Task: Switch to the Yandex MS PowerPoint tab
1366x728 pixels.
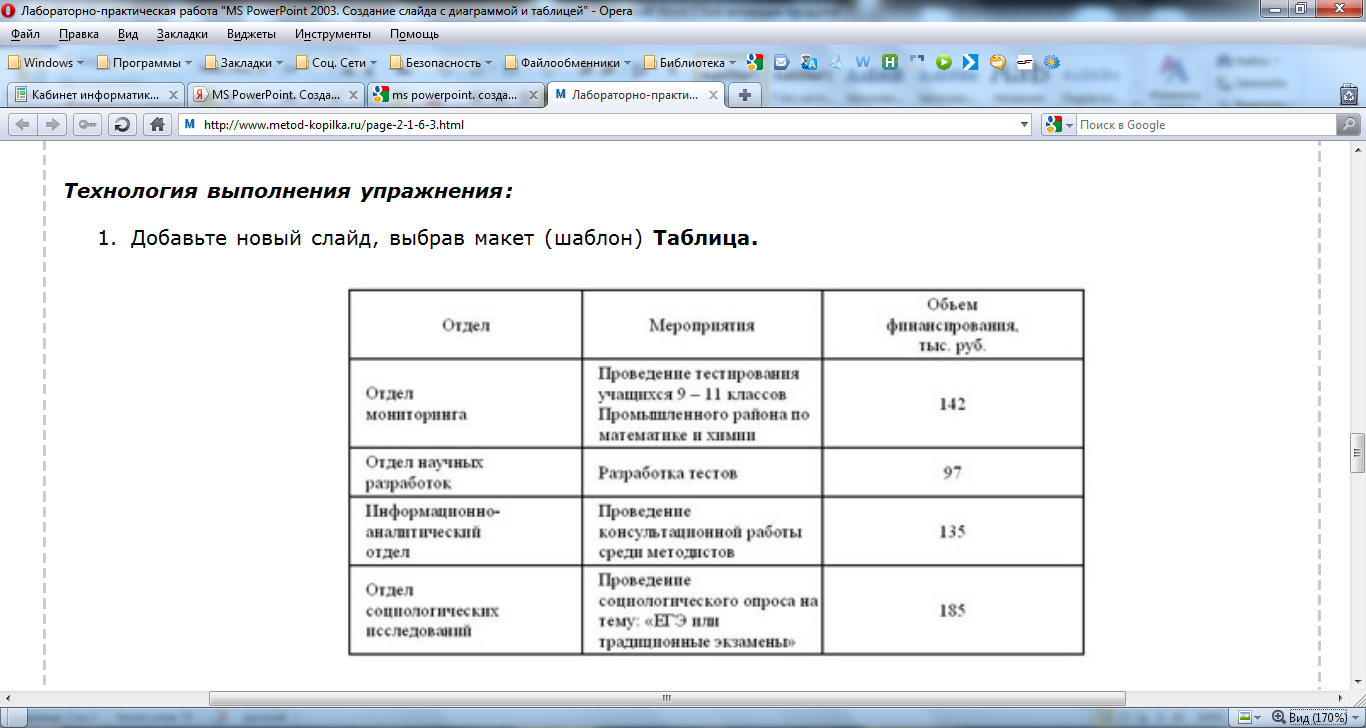Action: tap(275, 95)
